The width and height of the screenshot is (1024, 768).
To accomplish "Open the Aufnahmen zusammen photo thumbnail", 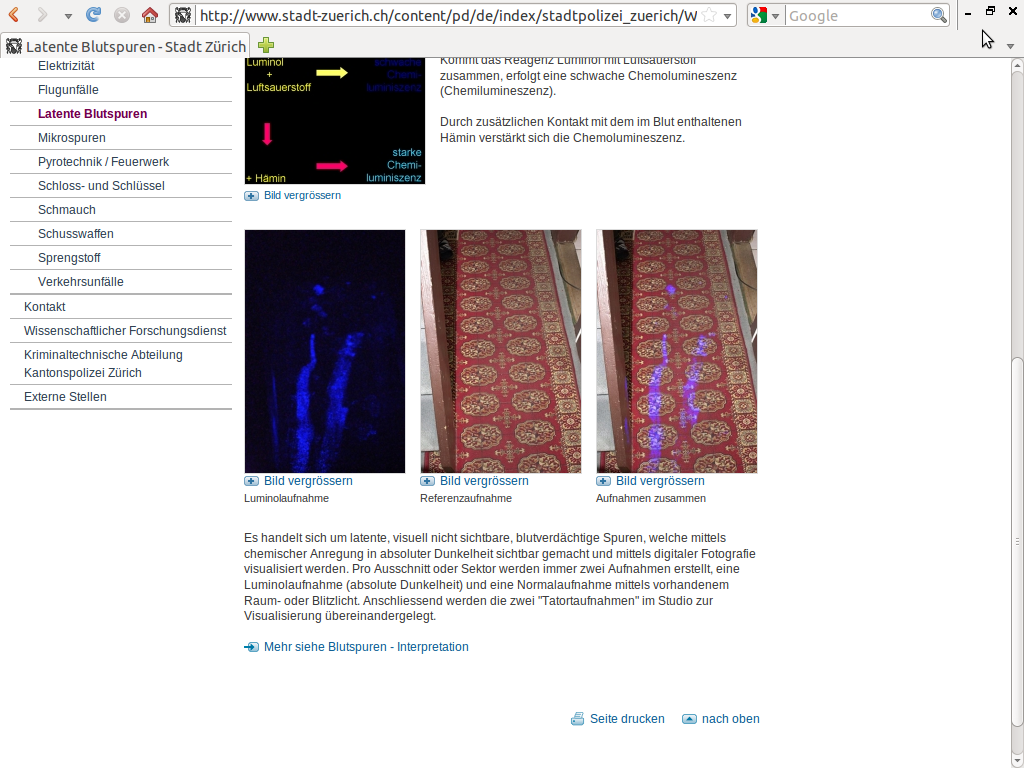I will 677,351.
